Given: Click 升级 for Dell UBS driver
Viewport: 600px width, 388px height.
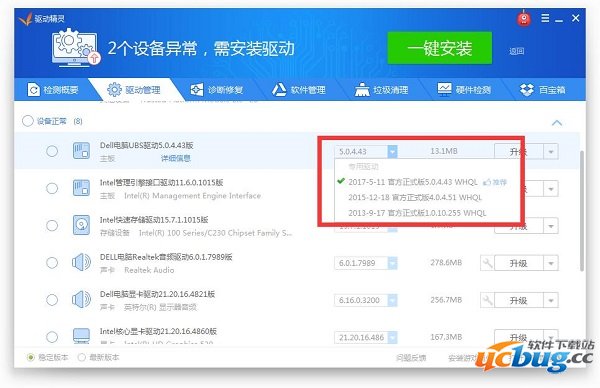Looking at the screenshot, I should tap(518, 152).
